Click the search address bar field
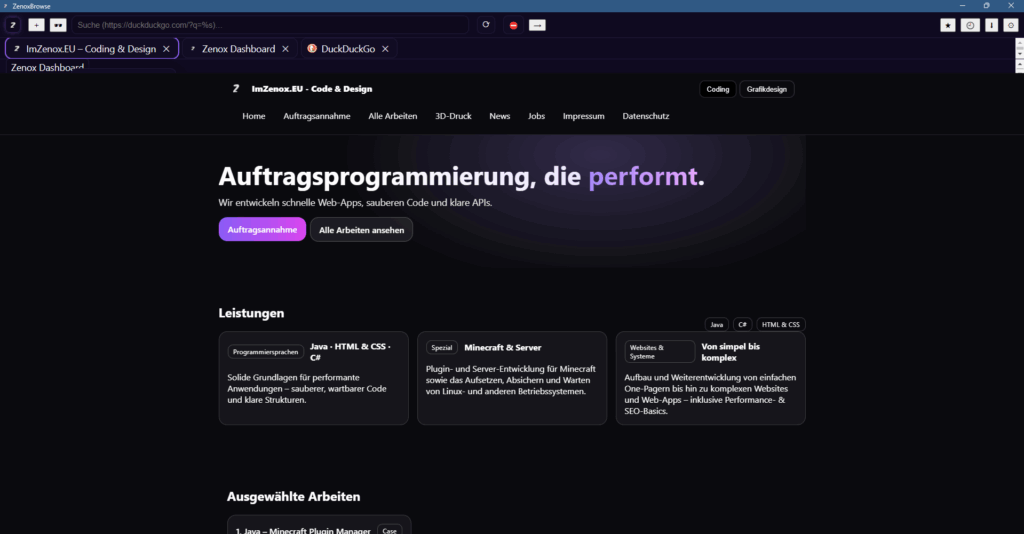1024x534 pixels. pos(270,25)
